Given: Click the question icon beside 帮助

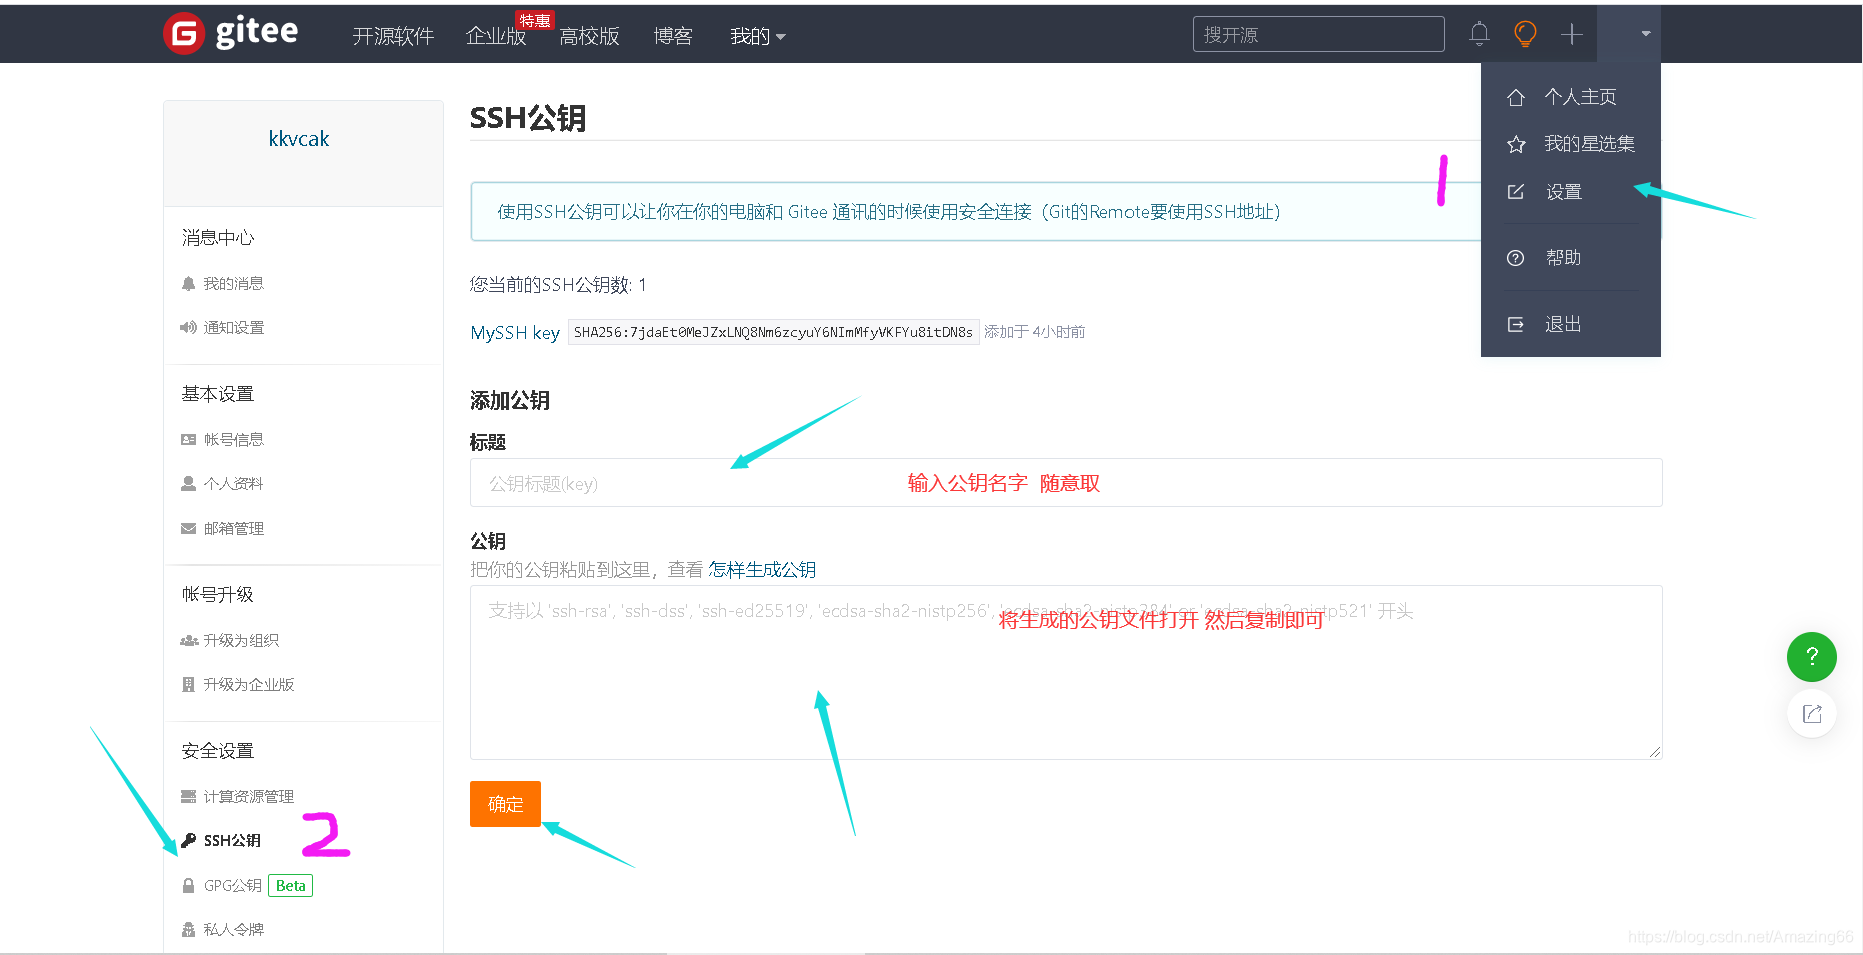Looking at the screenshot, I should coord(1516,258).
